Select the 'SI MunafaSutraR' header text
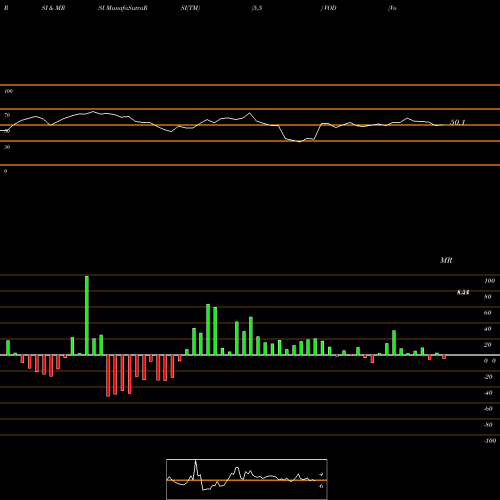 (x=123, y=8)
